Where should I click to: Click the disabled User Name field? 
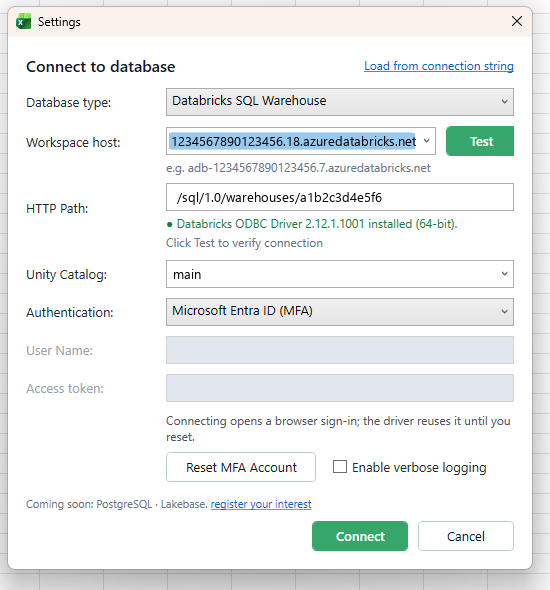point(340,350)
